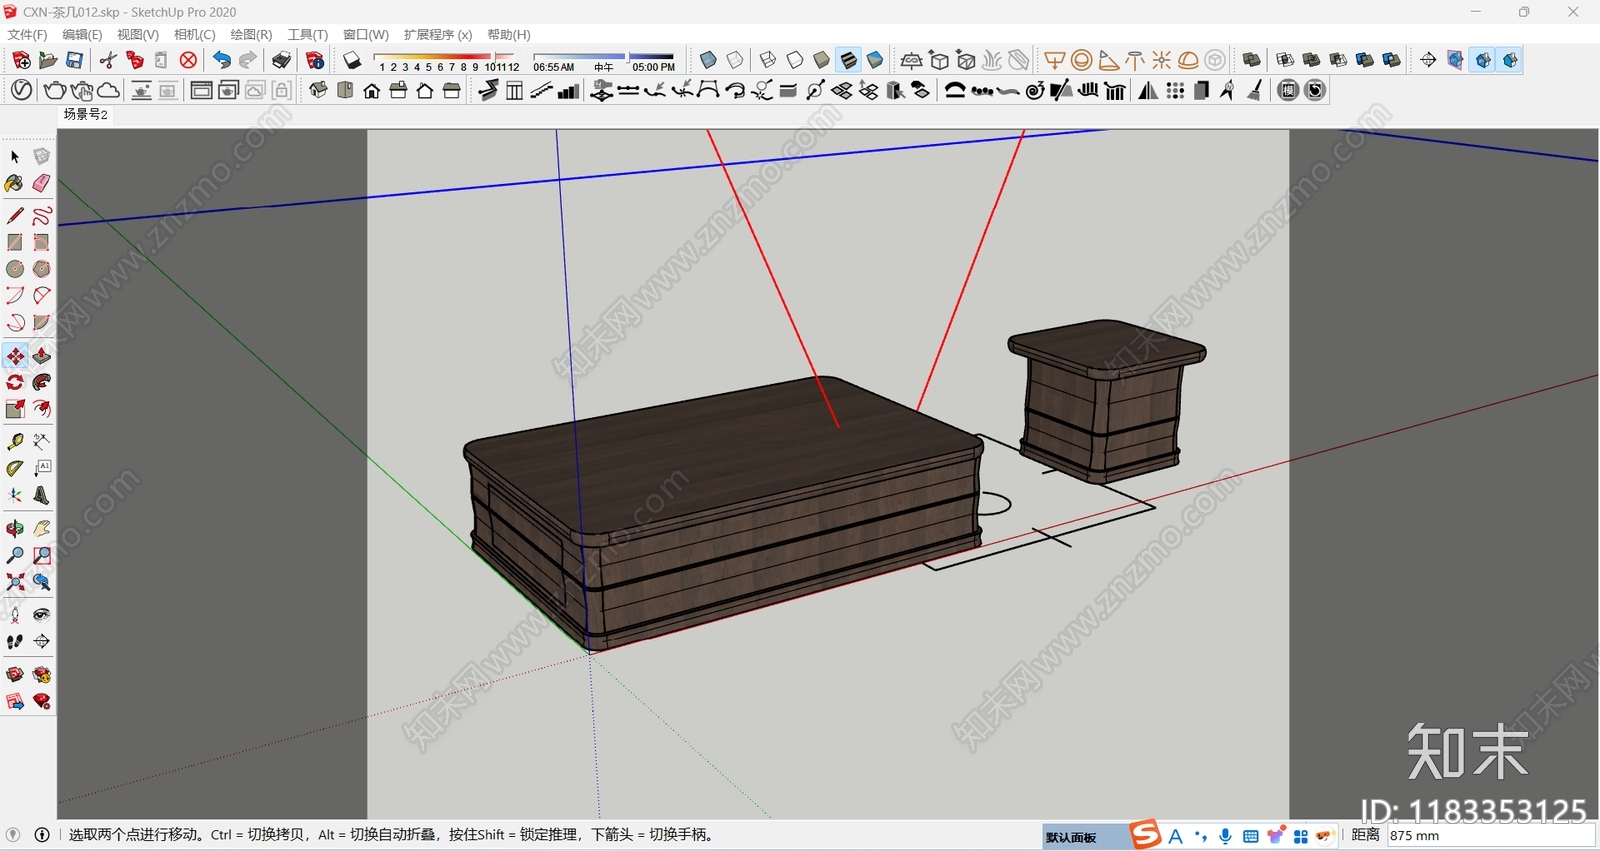Click the red Erase circle icon
This screenshot has height=851, width=1600.
pos(188,60)
